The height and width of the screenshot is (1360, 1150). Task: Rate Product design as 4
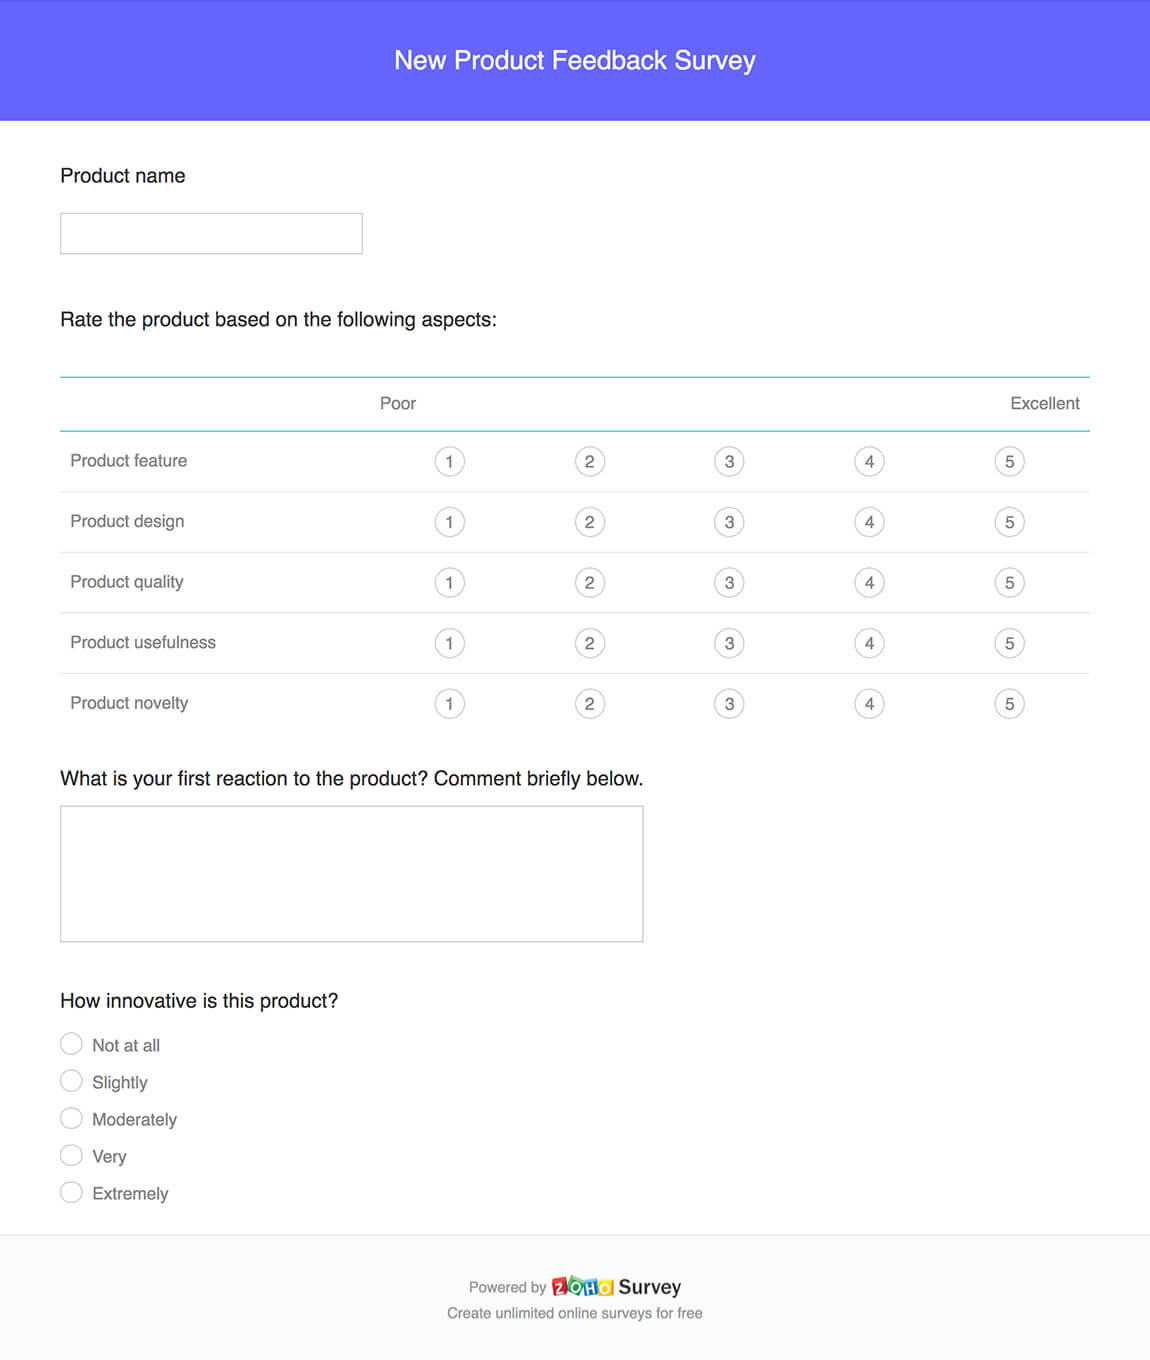(x=869, y=522)
